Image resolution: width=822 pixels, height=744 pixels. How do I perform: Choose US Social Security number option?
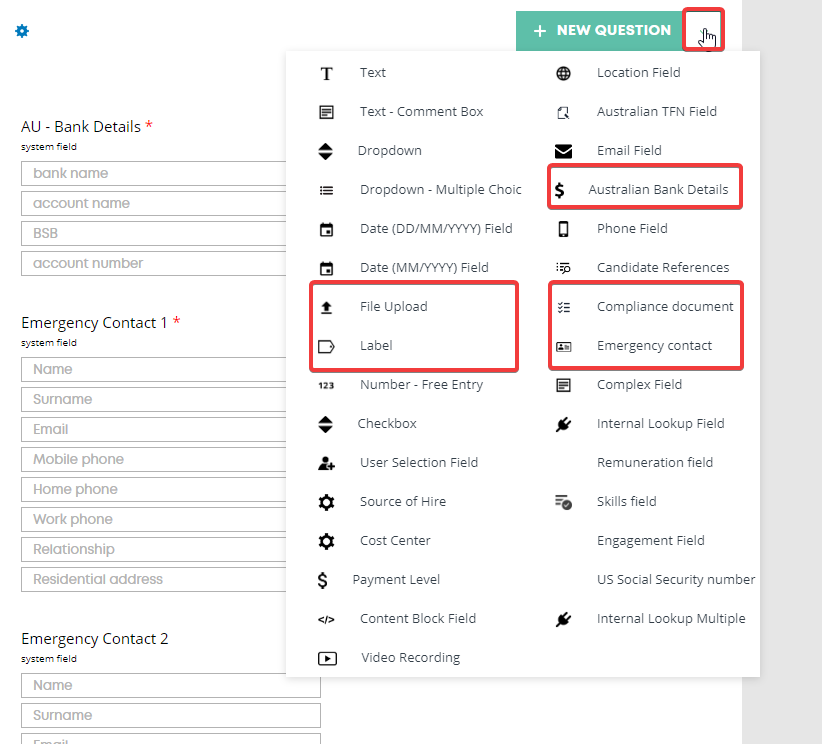676,579
